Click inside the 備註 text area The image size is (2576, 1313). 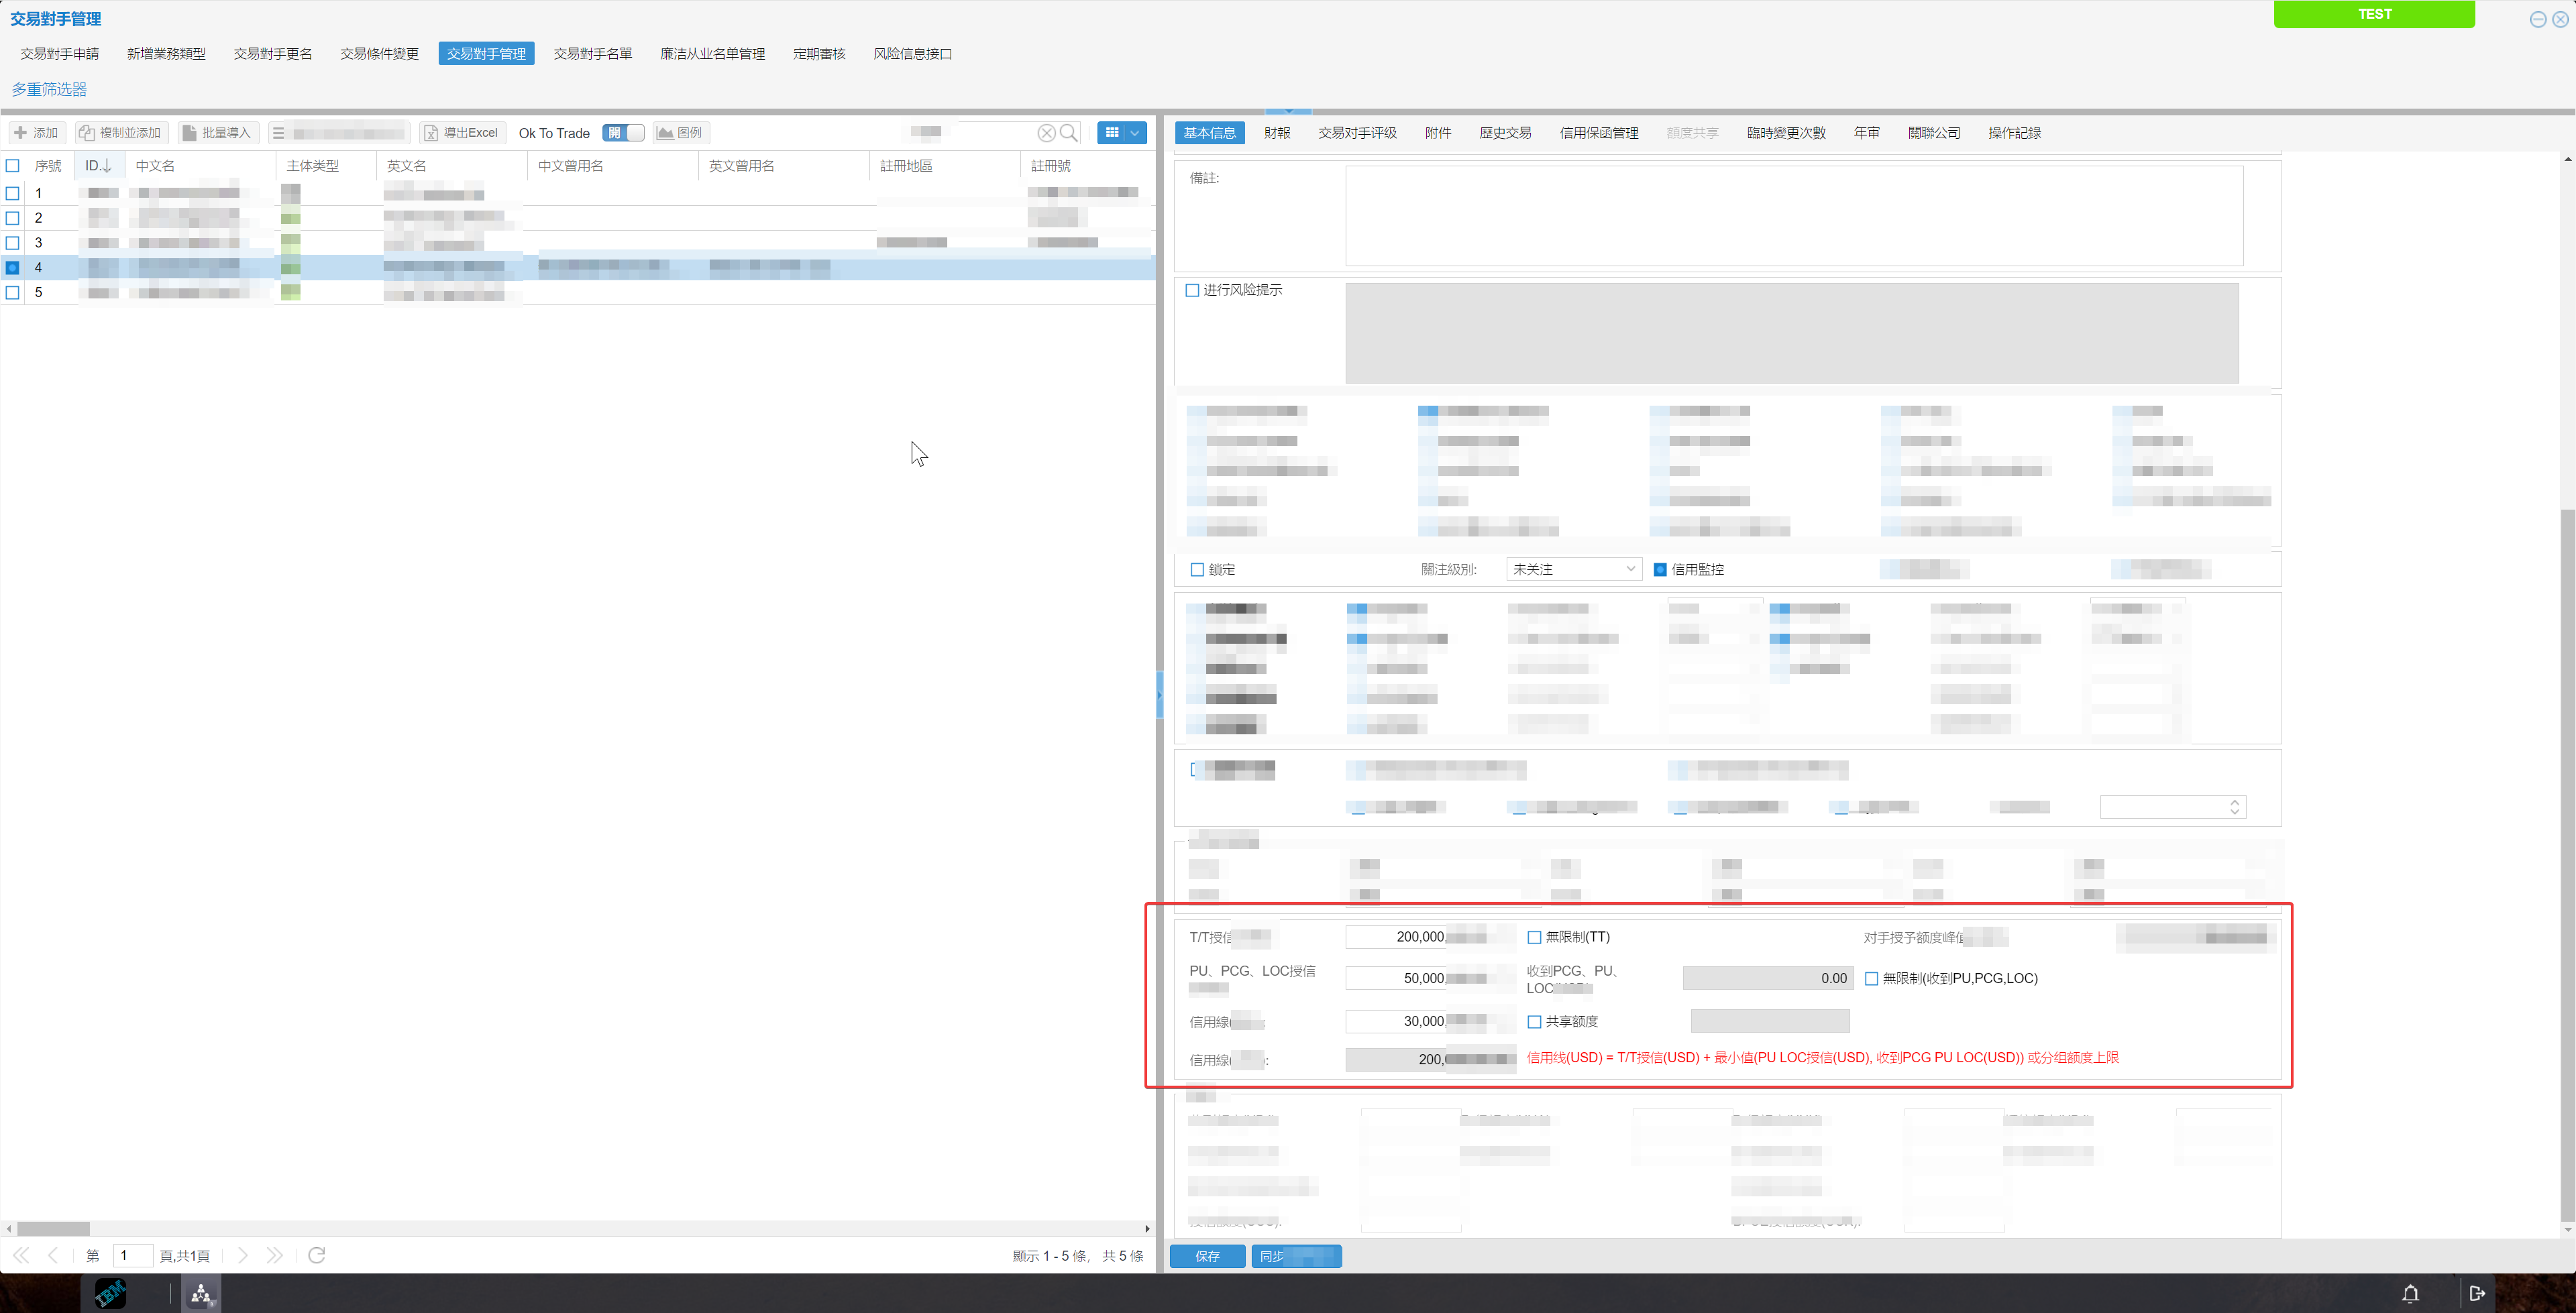click(1793, 216)
